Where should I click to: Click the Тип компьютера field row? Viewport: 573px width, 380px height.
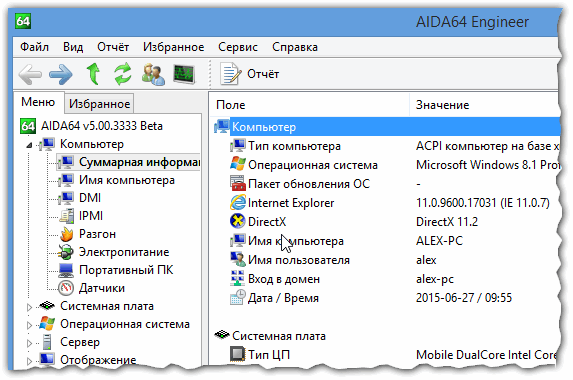294,146
